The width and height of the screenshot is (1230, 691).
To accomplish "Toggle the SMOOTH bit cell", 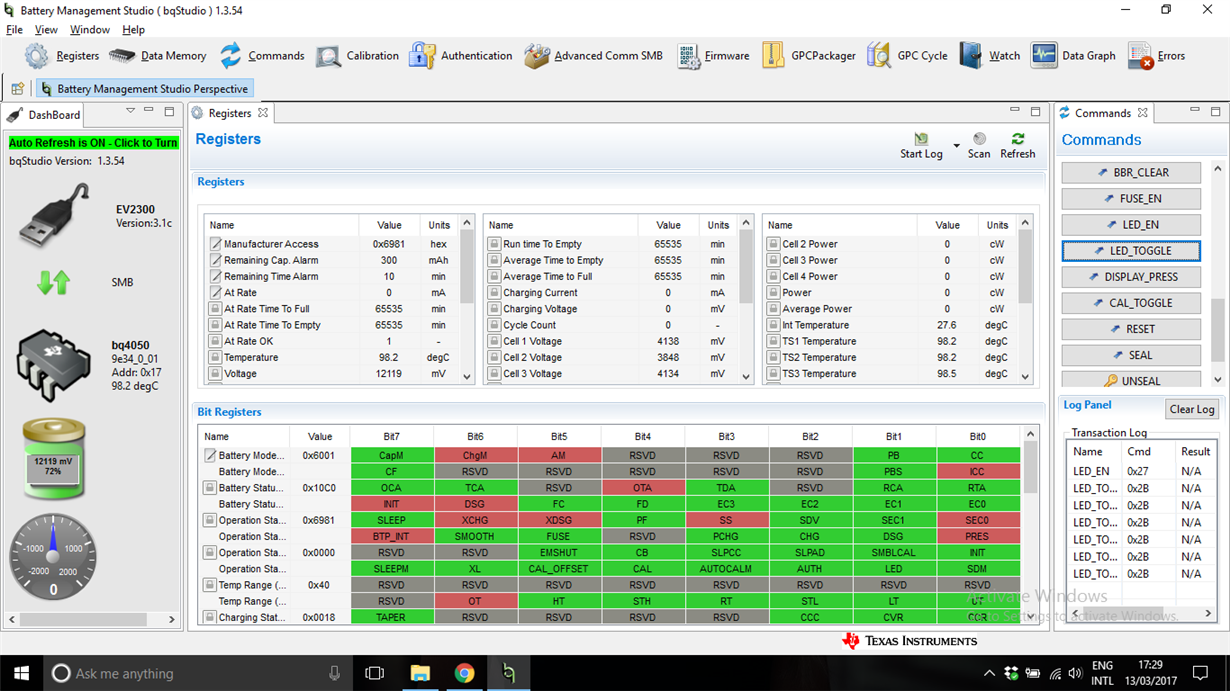I will coord(475,536).
